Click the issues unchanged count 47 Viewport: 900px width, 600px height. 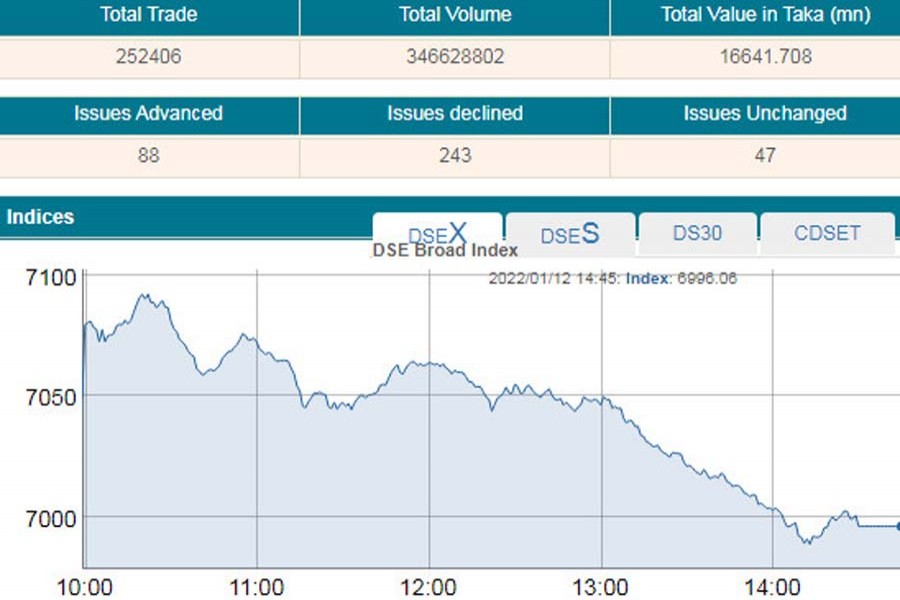[765, 156]
